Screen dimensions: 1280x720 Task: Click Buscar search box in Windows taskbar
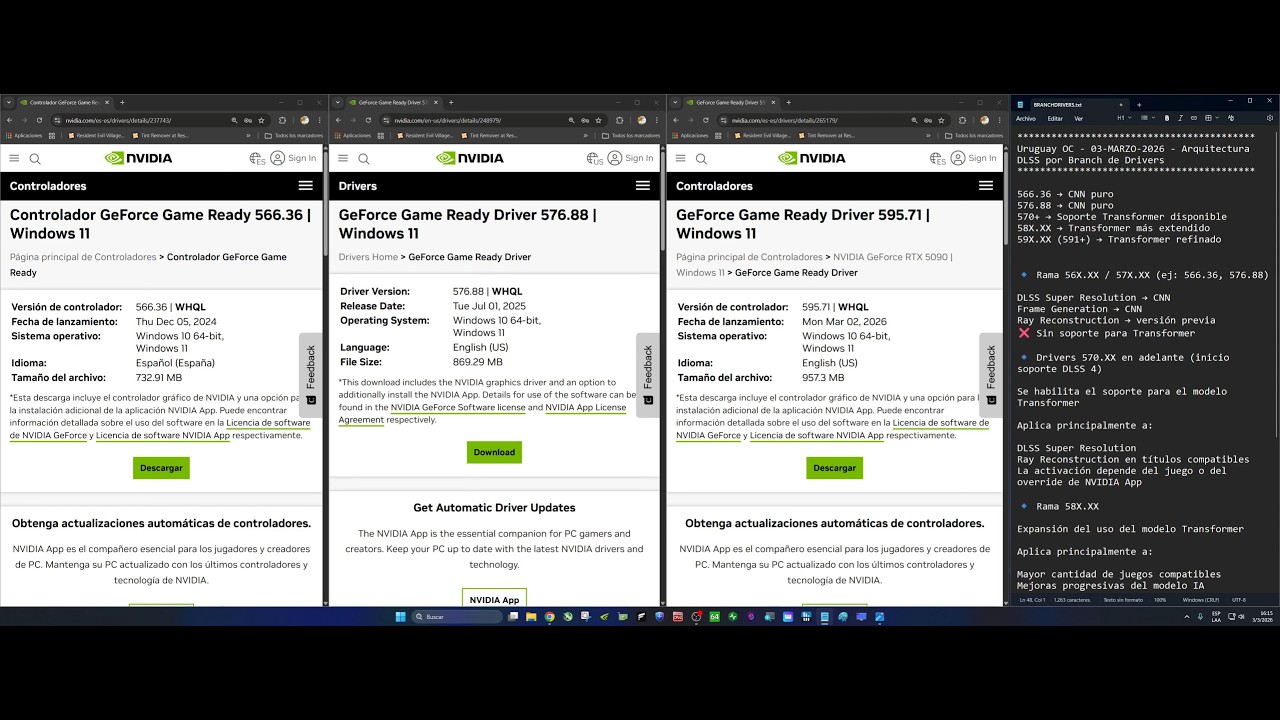pos(457,617)
